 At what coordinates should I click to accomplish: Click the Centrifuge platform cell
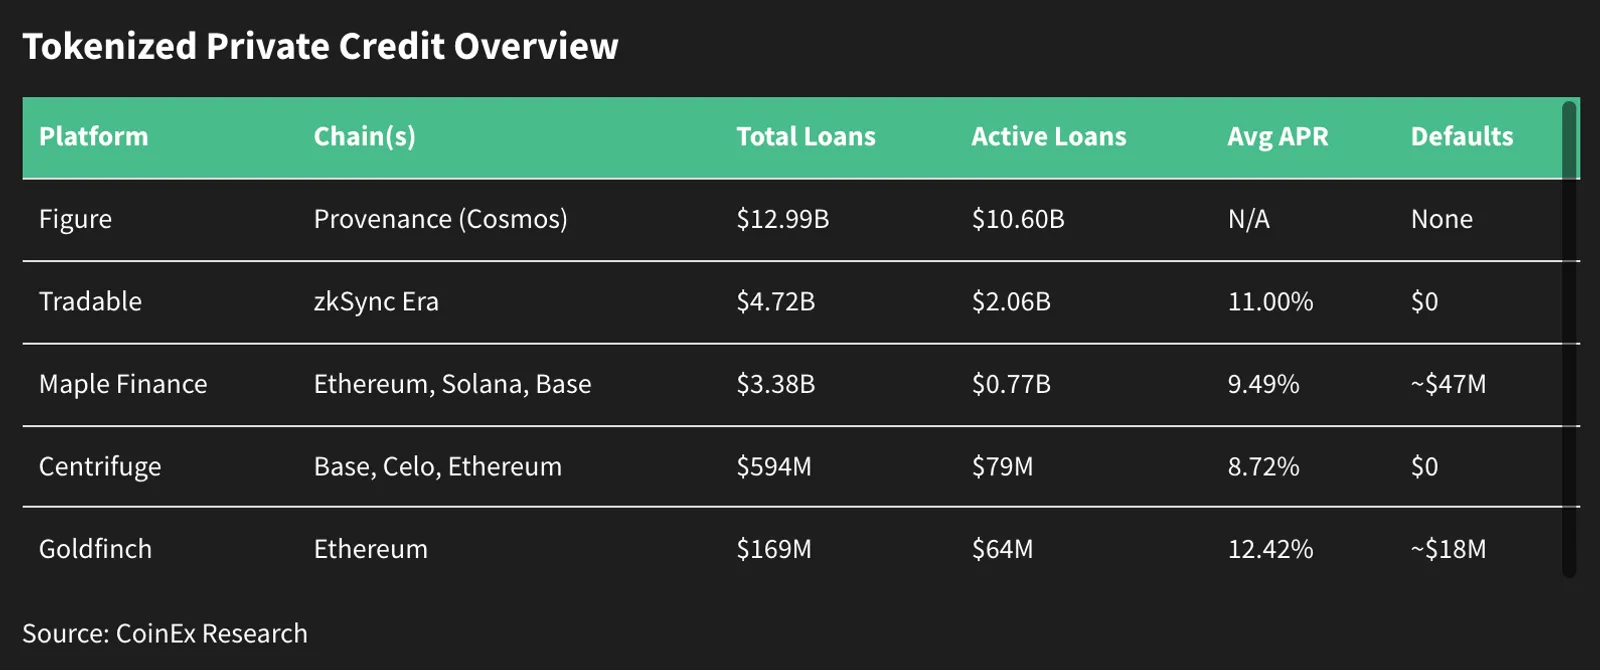[100, 467]
